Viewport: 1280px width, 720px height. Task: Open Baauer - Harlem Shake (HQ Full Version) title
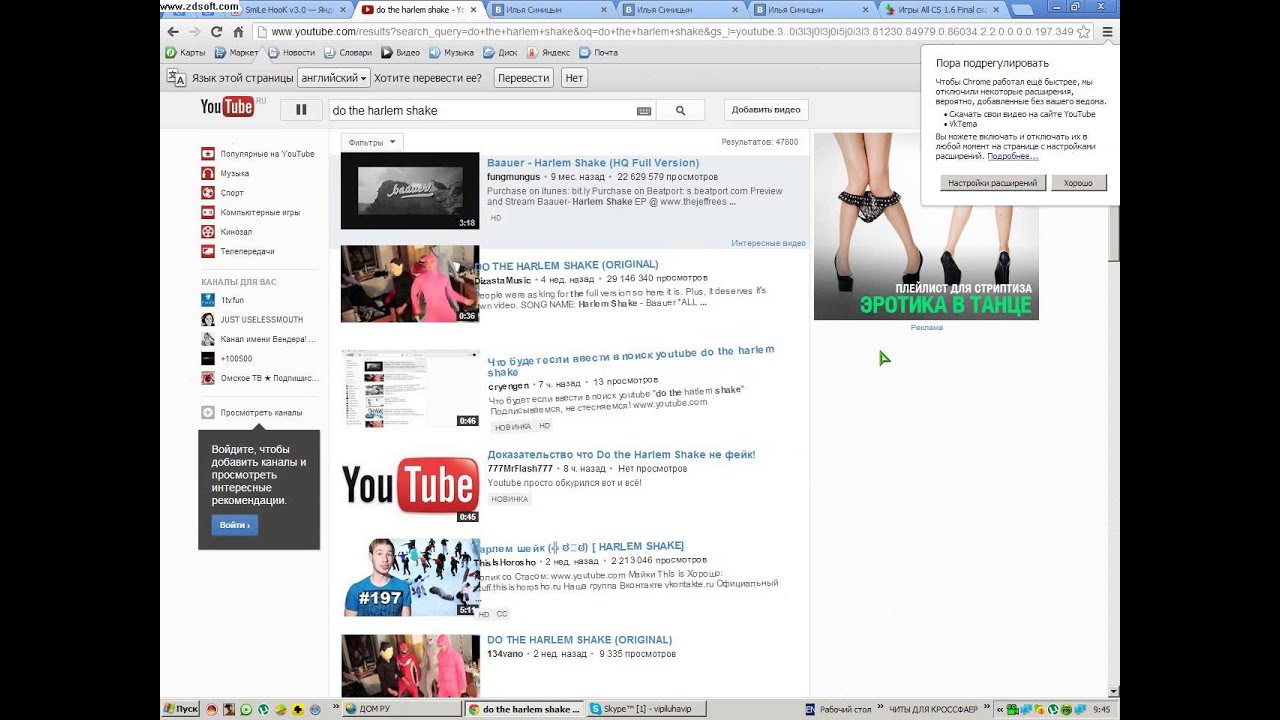coord(593,163)
